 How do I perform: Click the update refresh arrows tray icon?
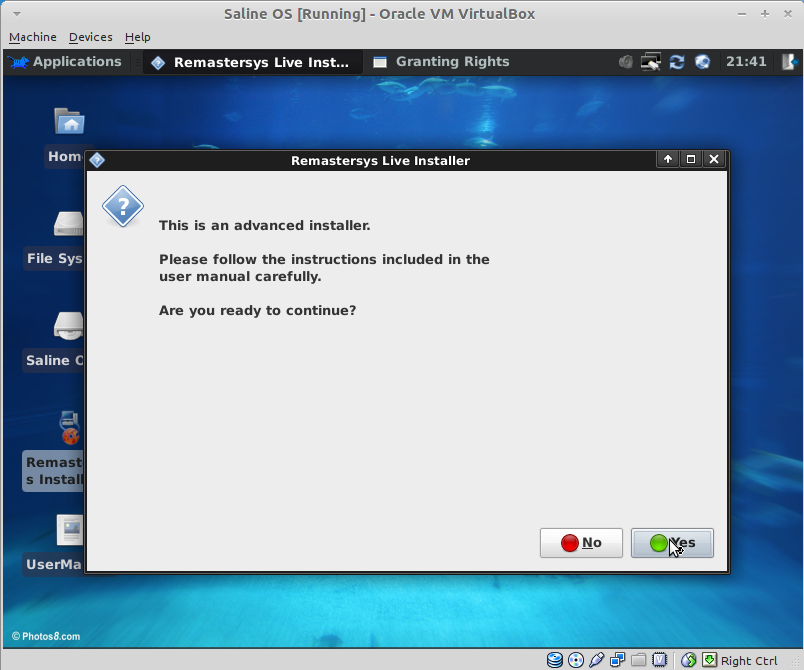(677, 62)
